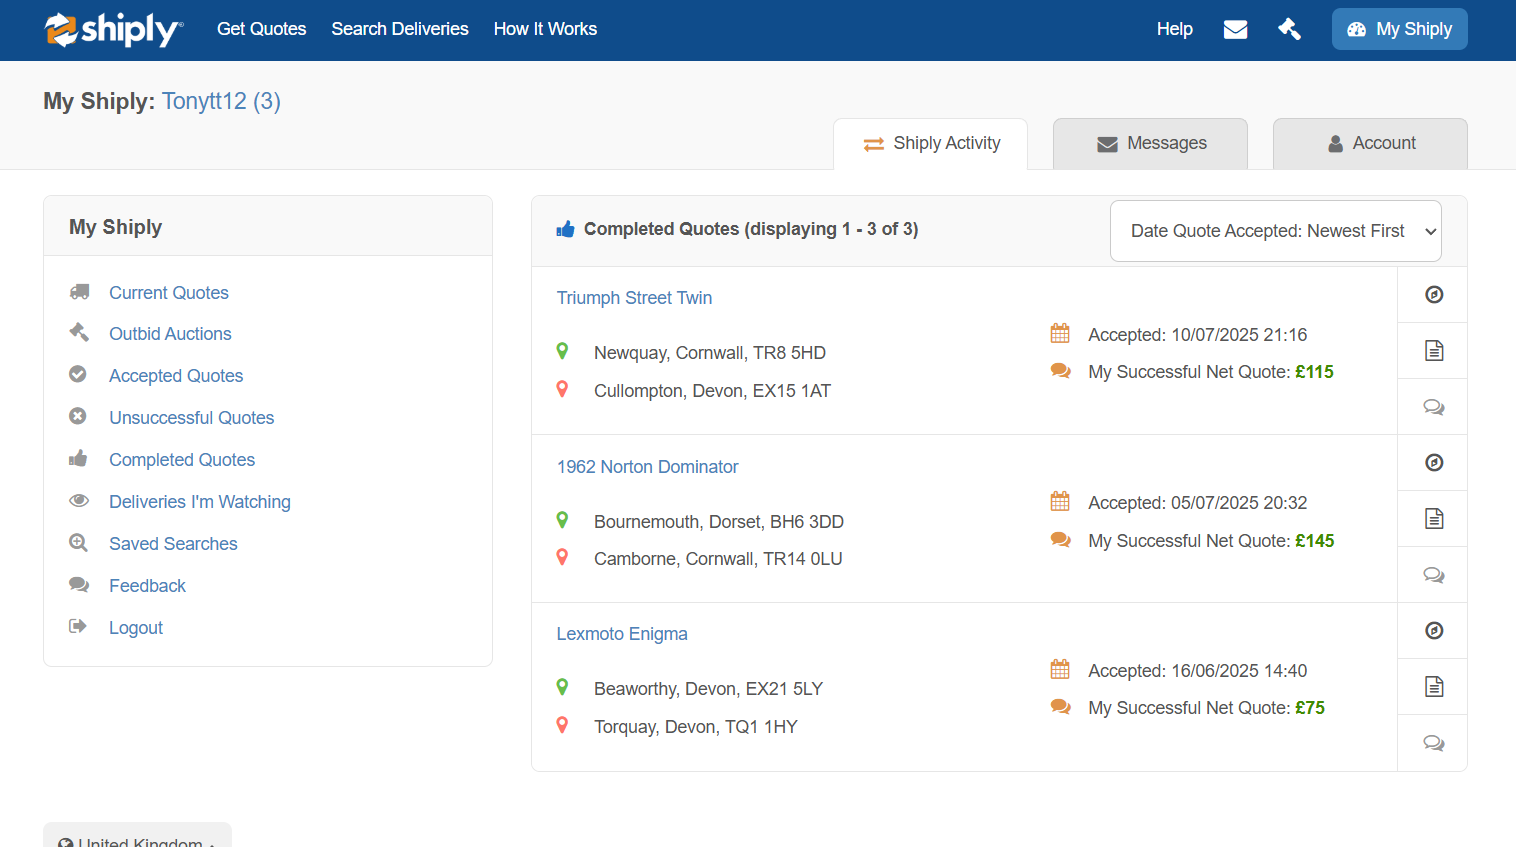Expand Date Quote Accepted sort dropdown
Image resolution: width=1516 pixels, height=847 pixels.
click(x=1275, y=231)
